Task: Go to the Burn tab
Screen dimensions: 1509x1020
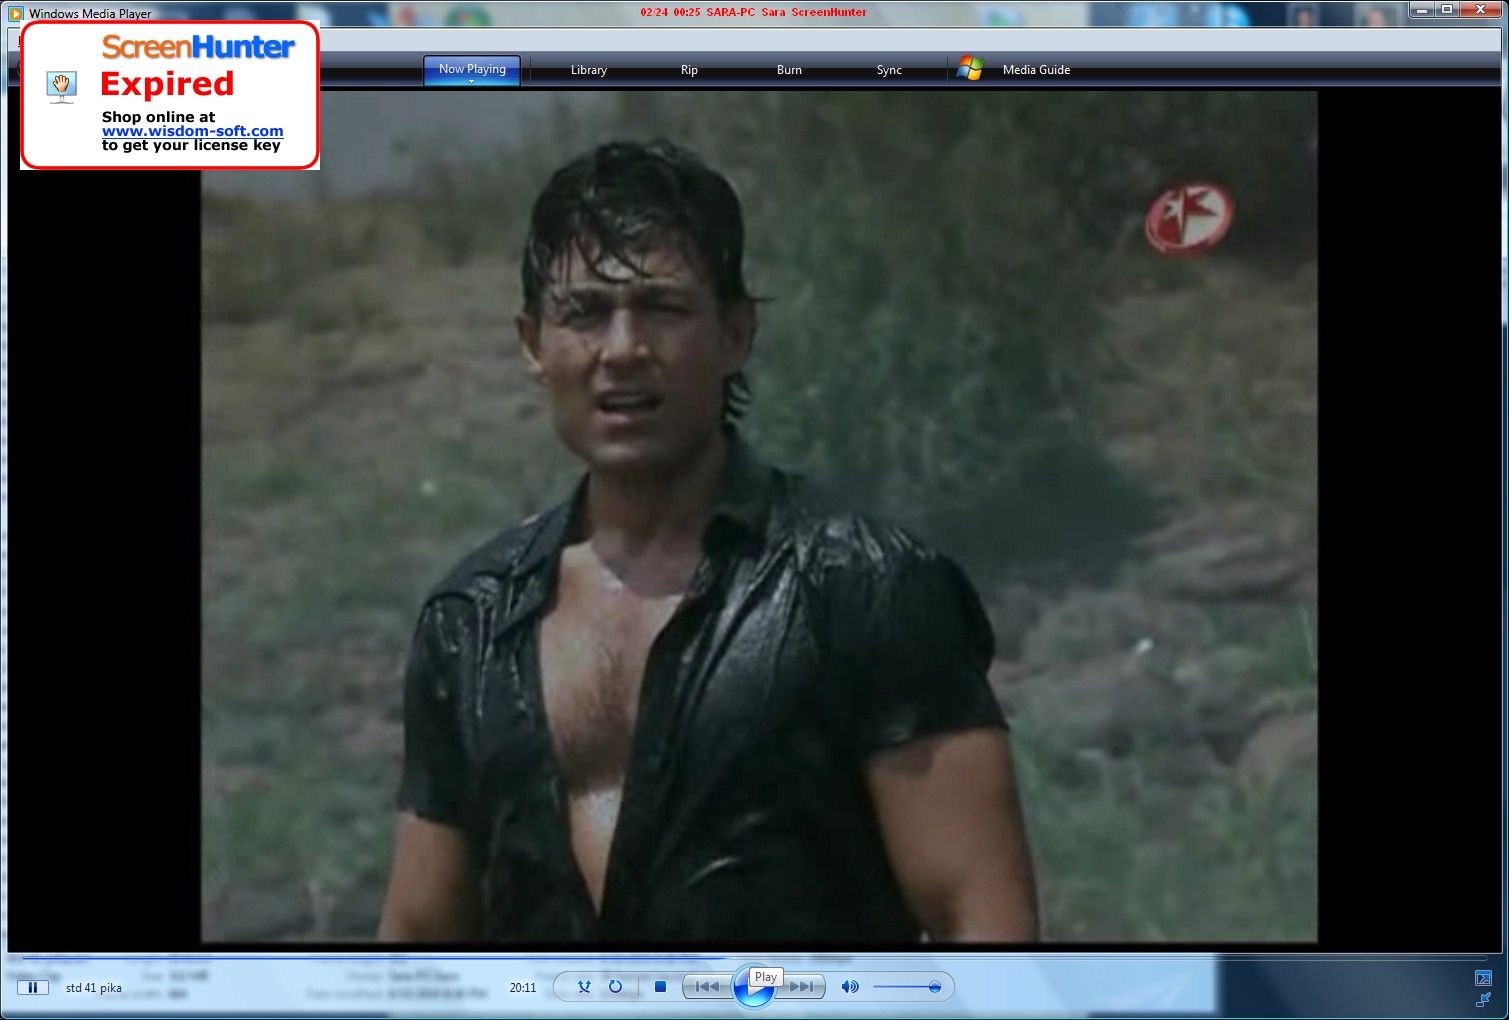Action: [x=789, y=70]
